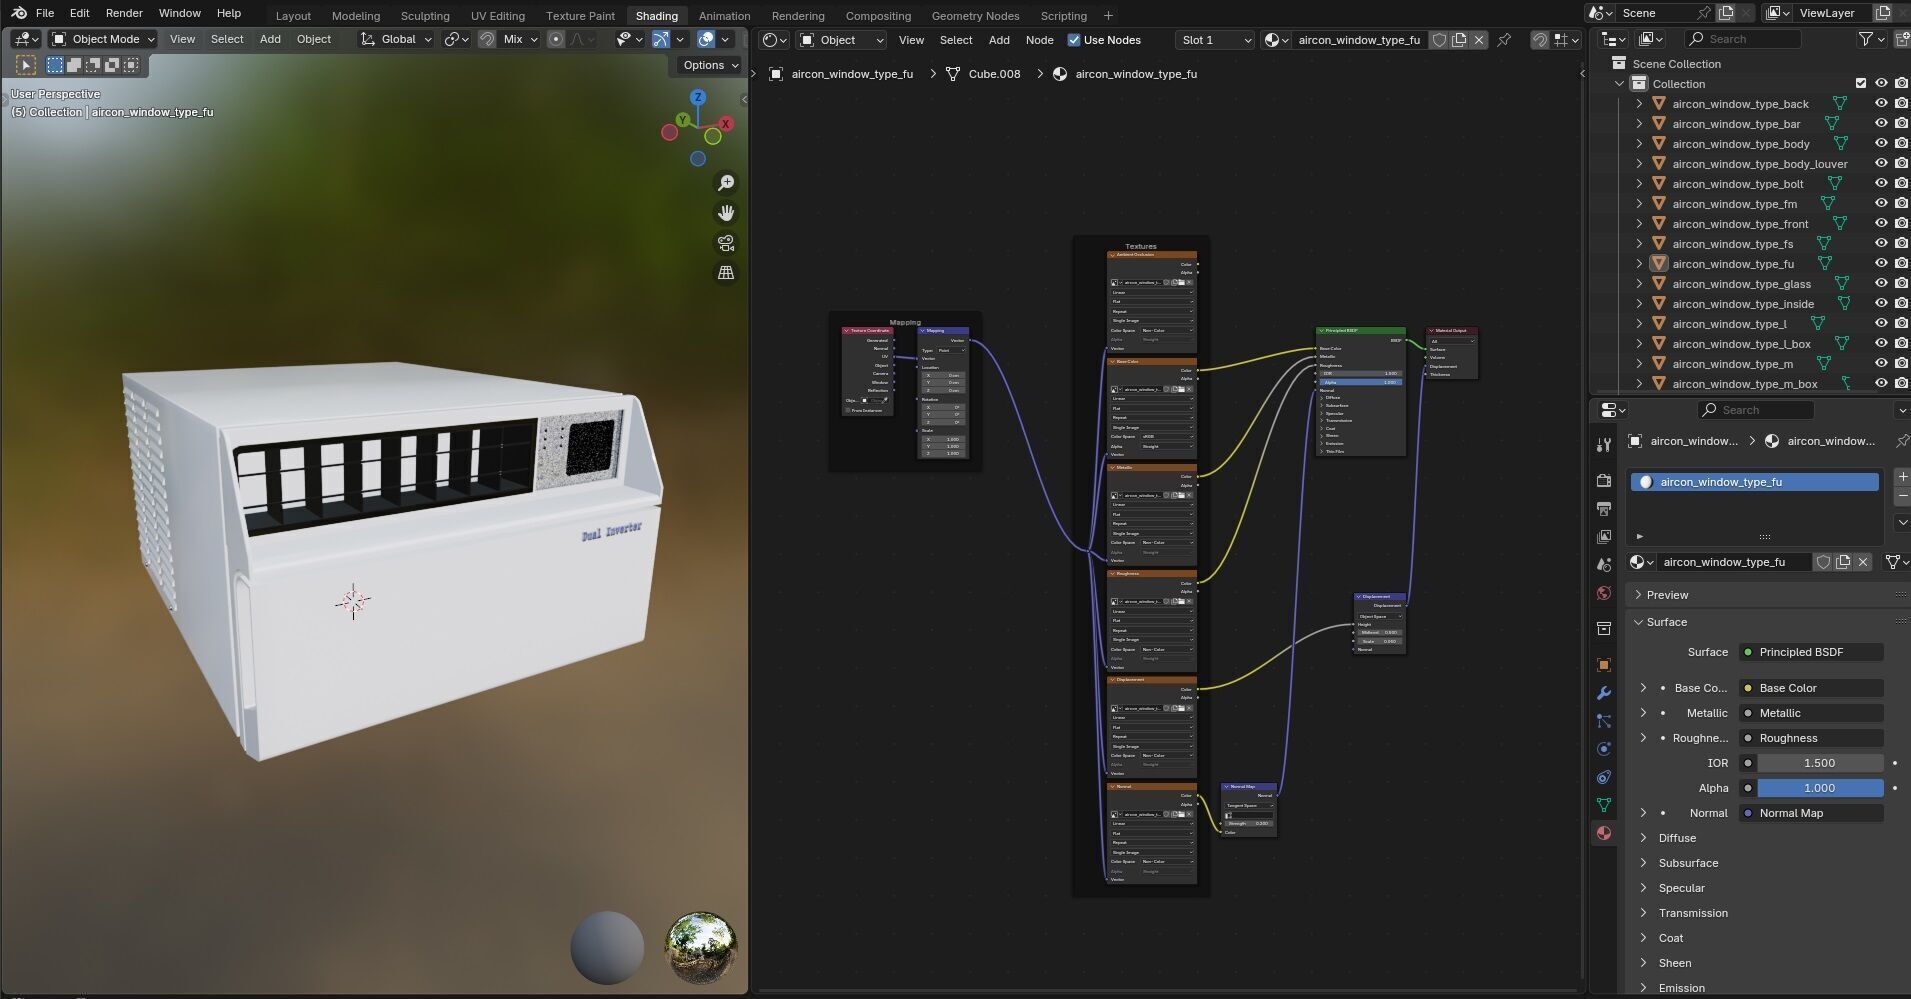The width and height of the screenshot is (1911, 999).
Task: Open the outliner filter funnel
Action: tap(1866, 39)
